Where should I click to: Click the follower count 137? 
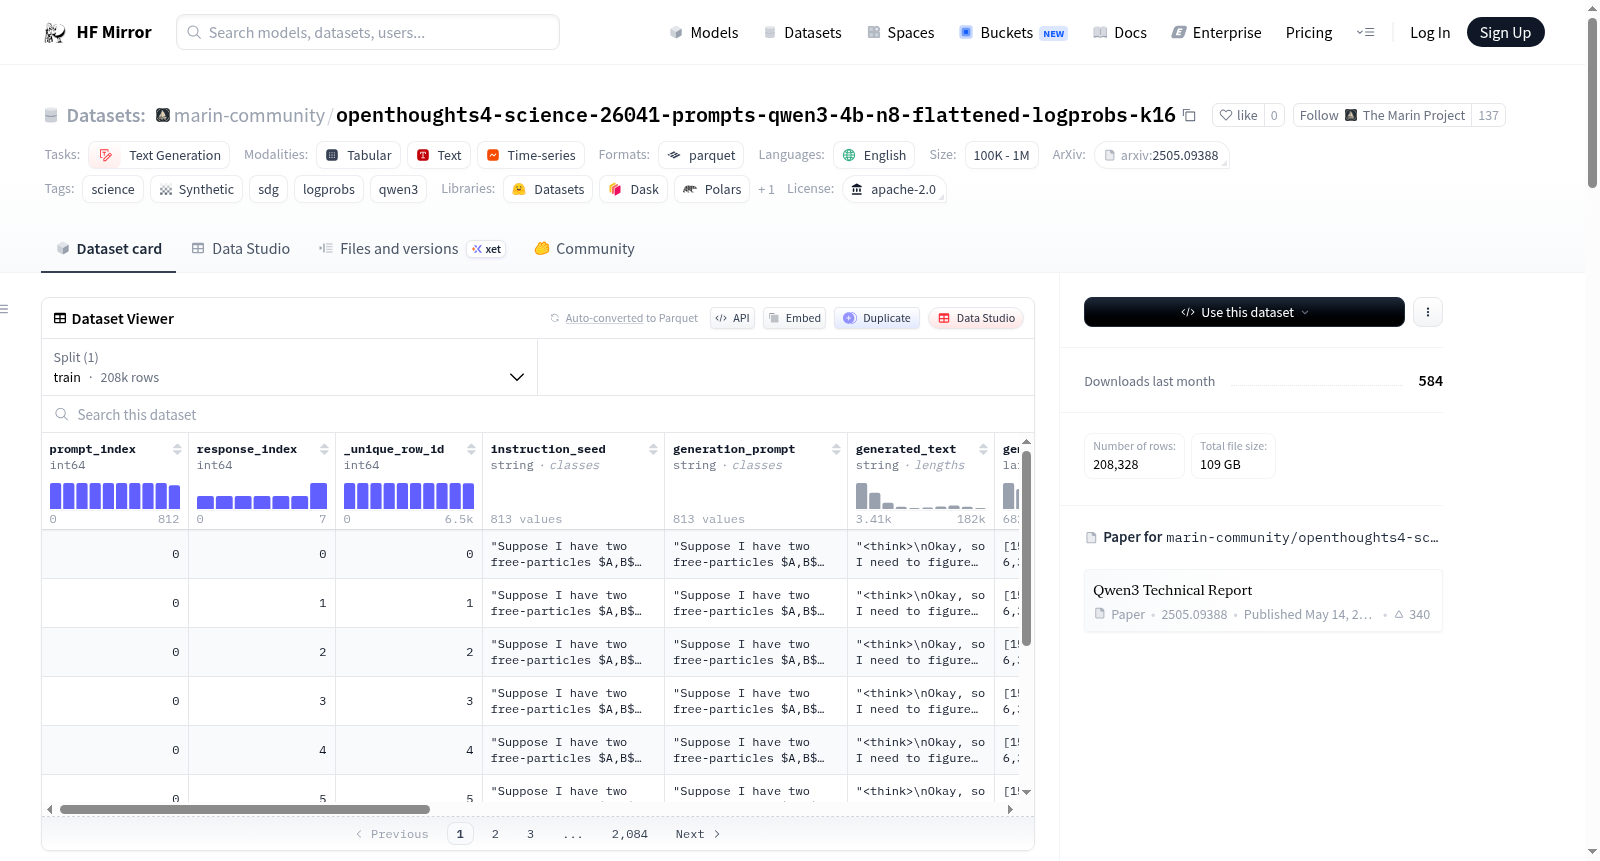[x=1488, y=115]
